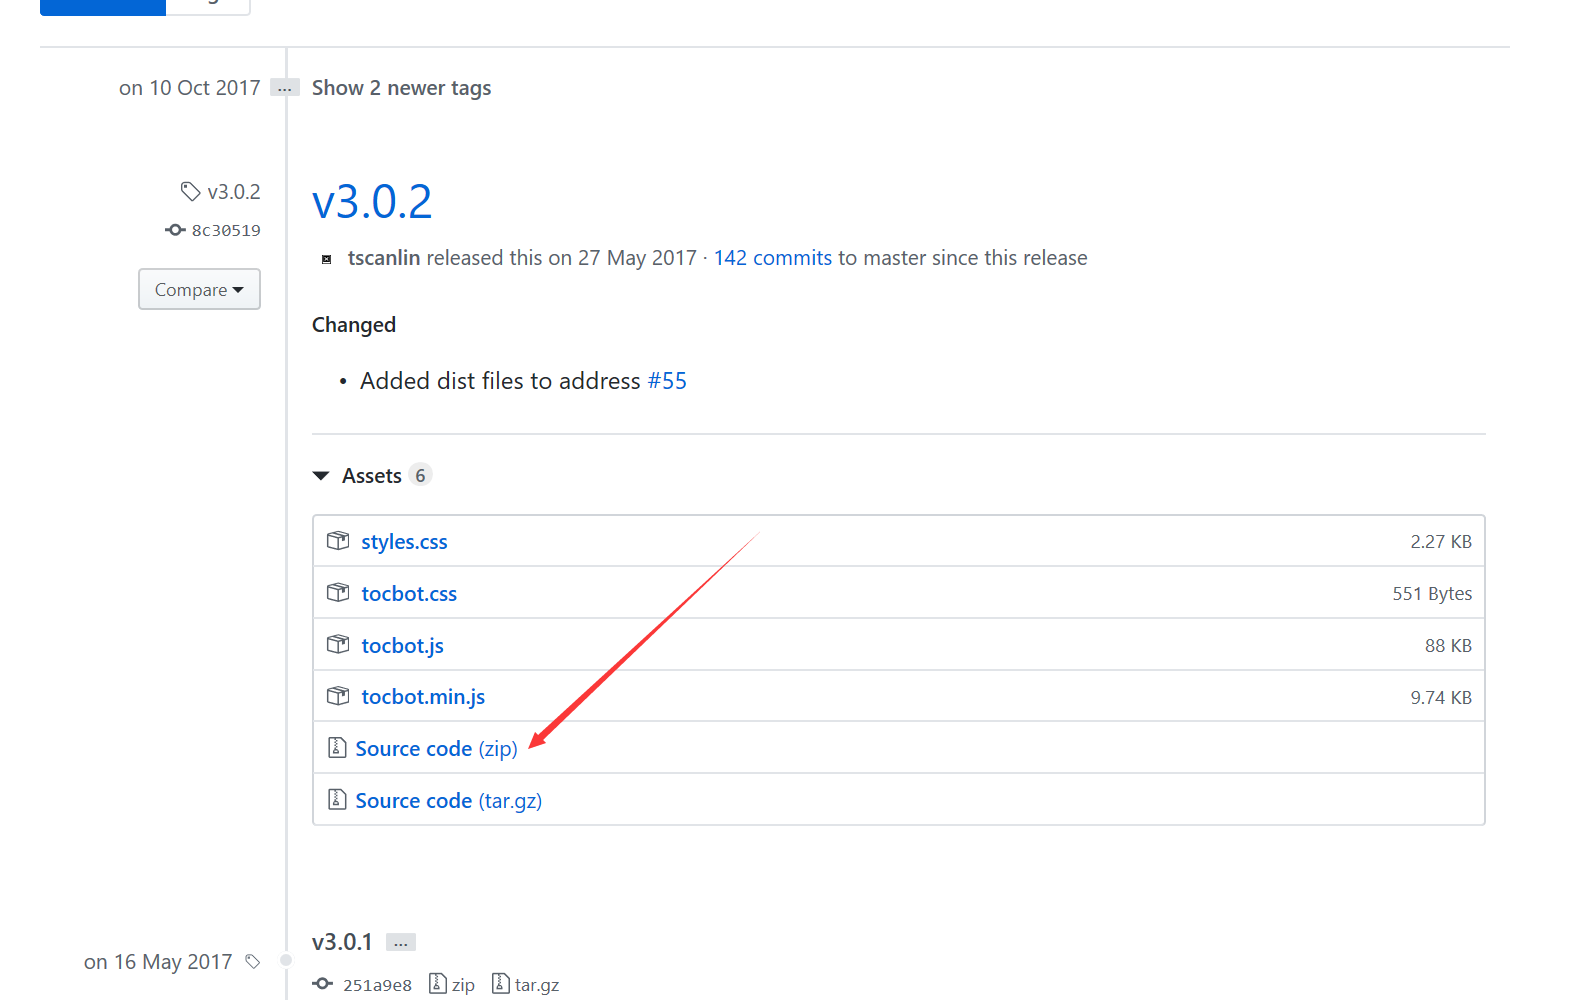Open the v3.0.2 tag in sidebar
This screenshot has height=1000, width=1586.
tap(234, 191)
